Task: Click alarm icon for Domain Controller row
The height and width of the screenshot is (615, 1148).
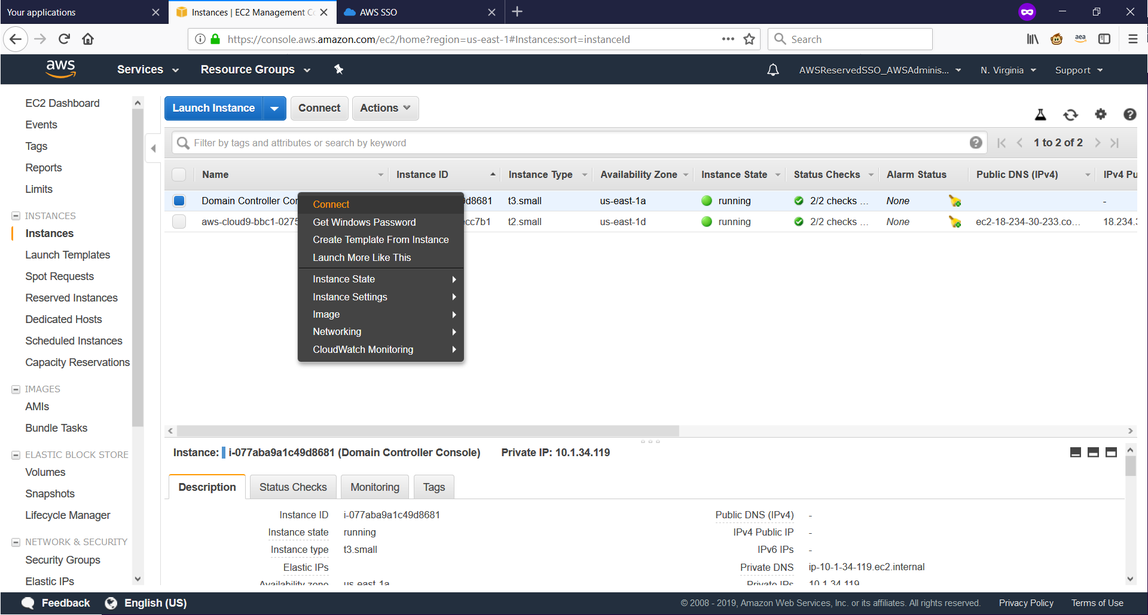Action: point(955,201)
